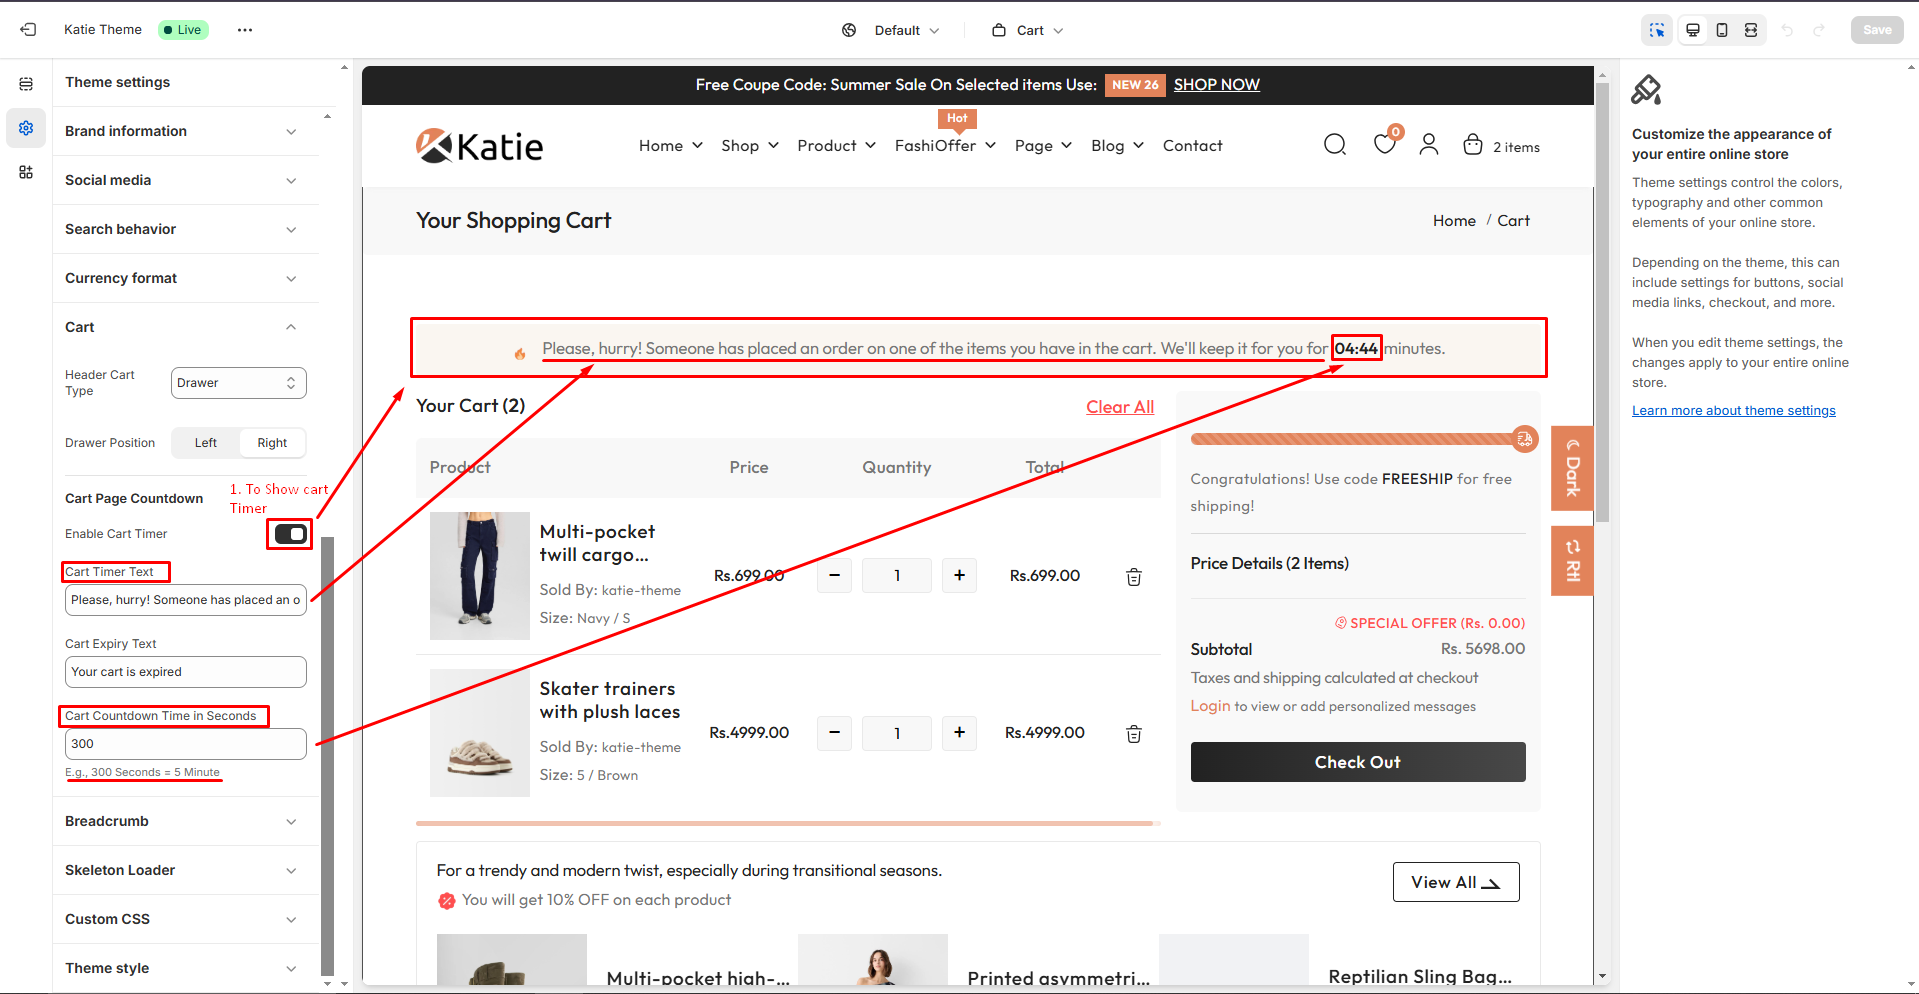Open the wishlist heart icon
This screenshot has width=1919, height=994.
1384,145
